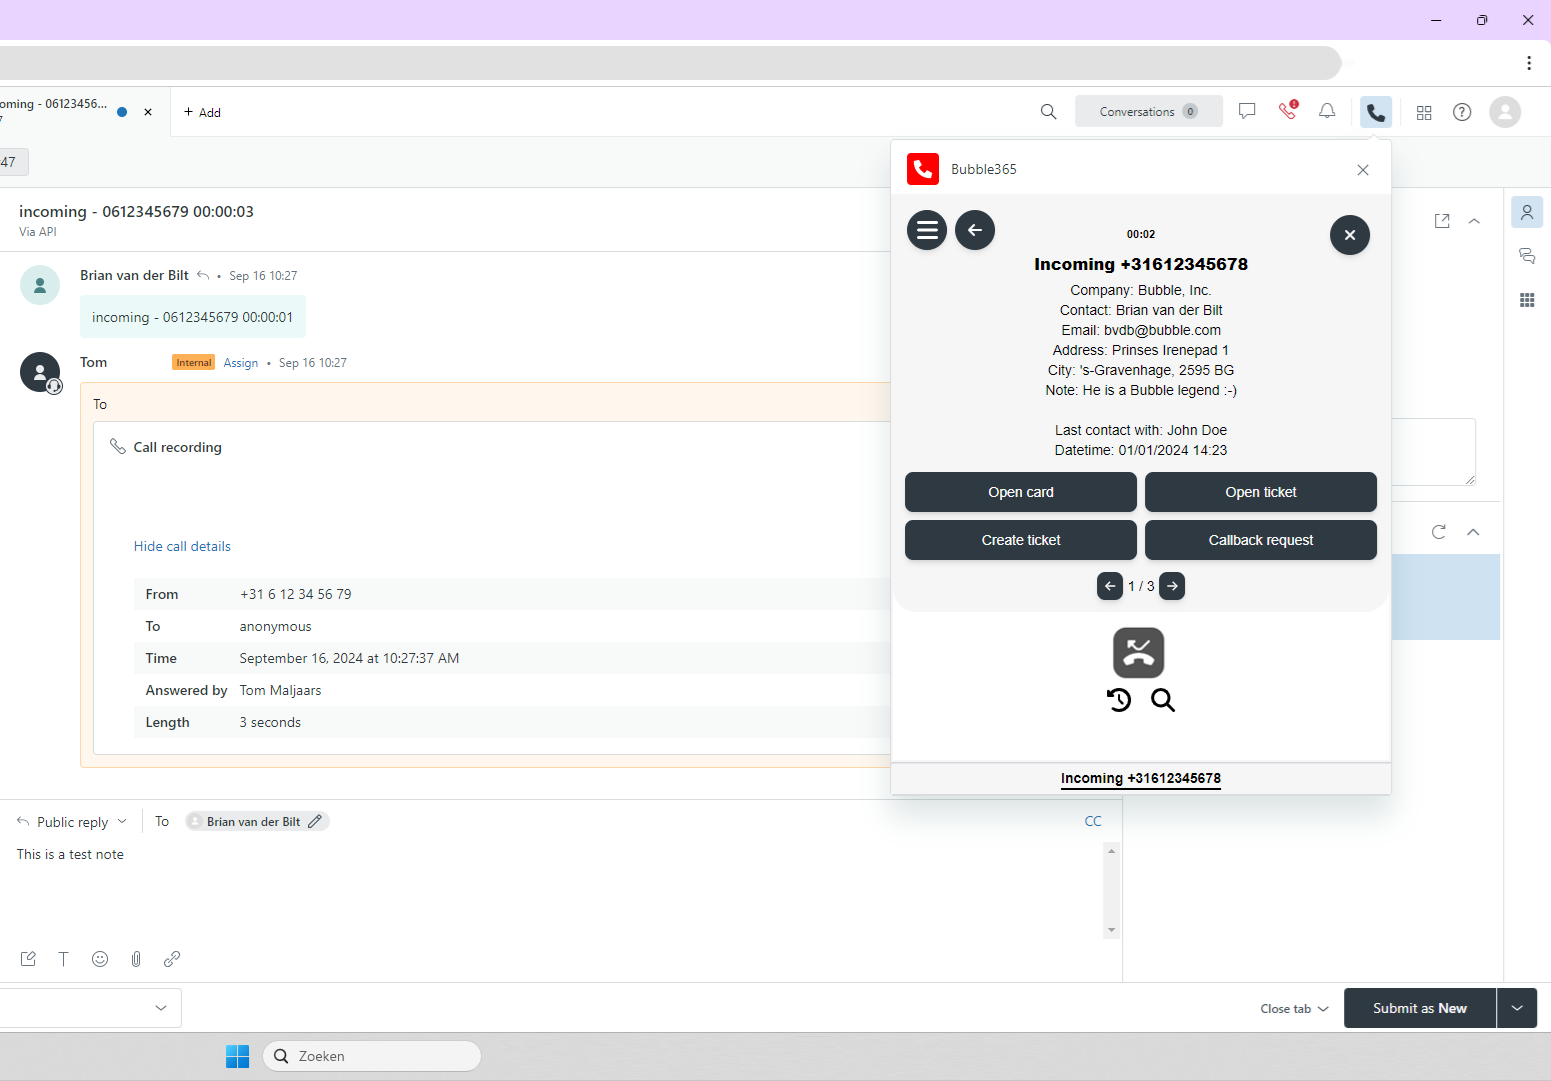Open the call history clock icon
1551x1081 pixels.
click(1119, 700)
